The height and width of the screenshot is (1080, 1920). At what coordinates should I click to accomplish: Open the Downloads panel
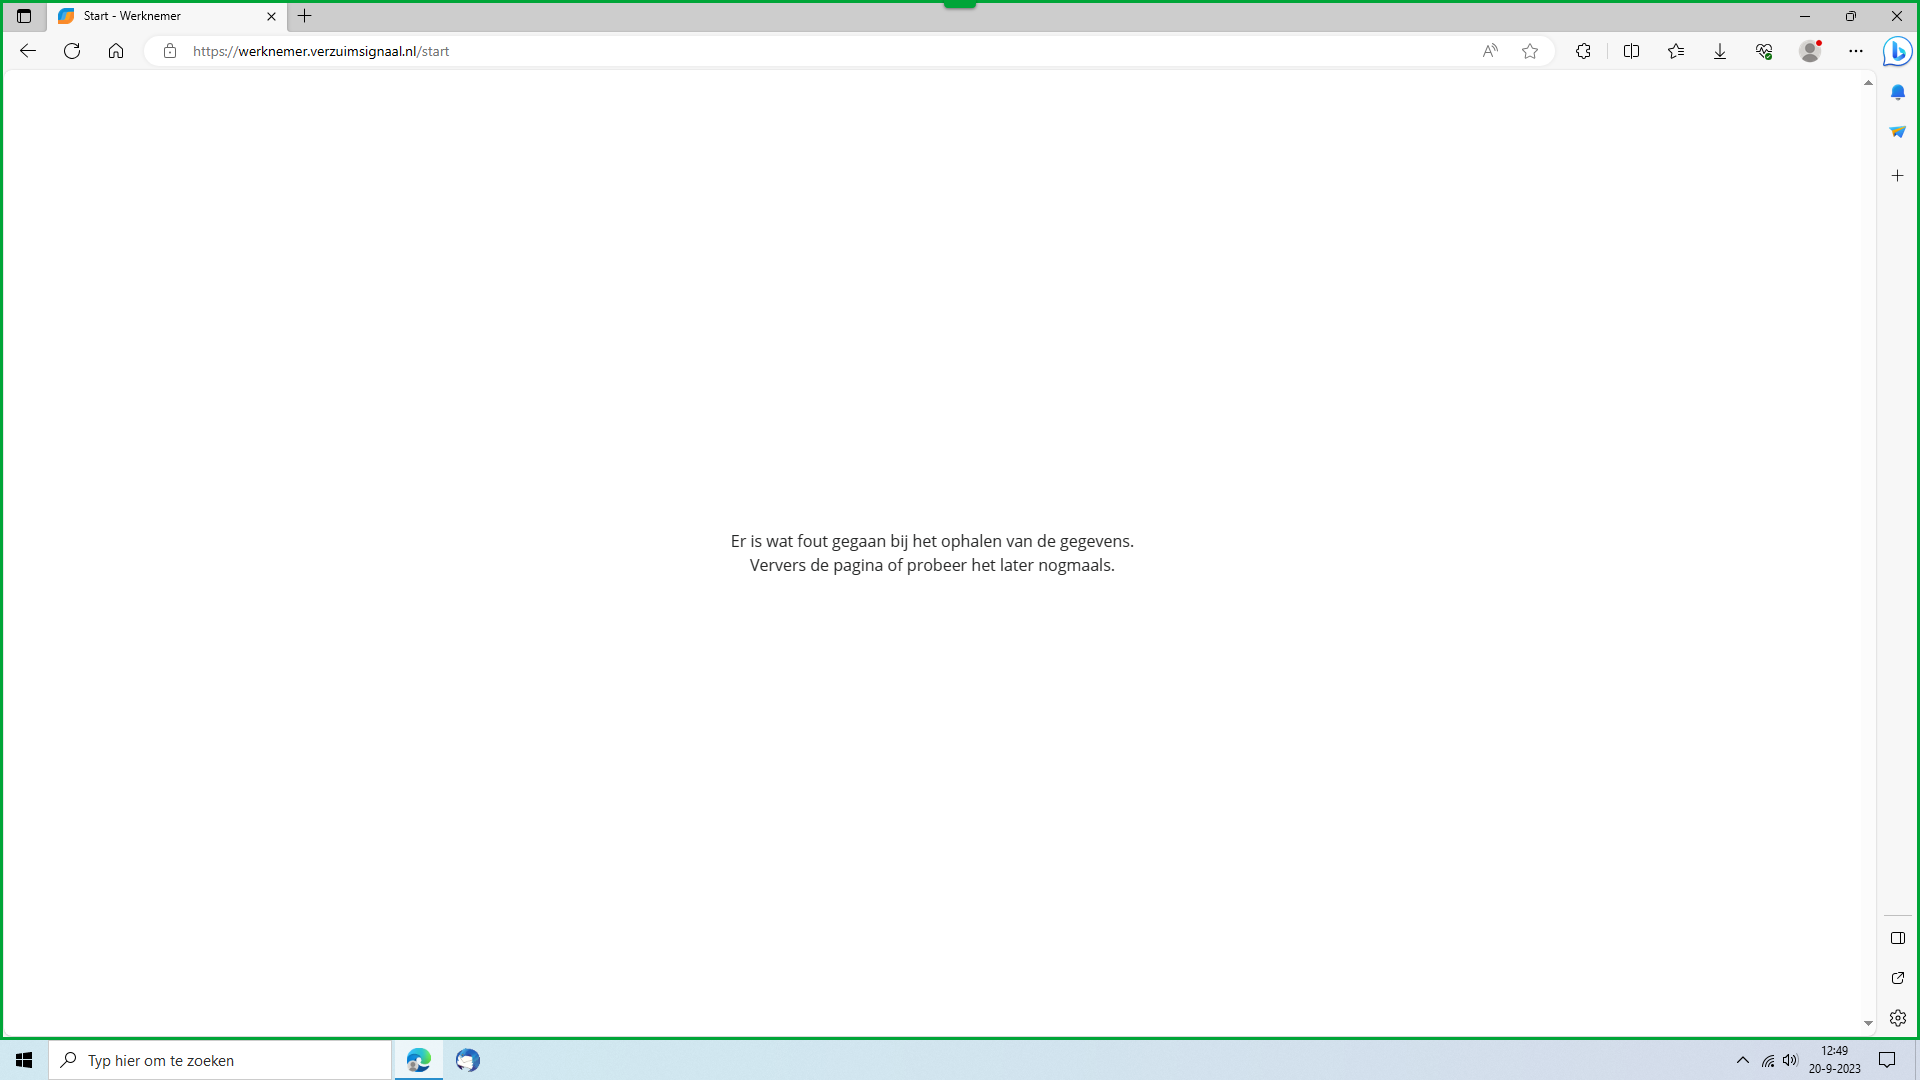tap(1720, 51)
